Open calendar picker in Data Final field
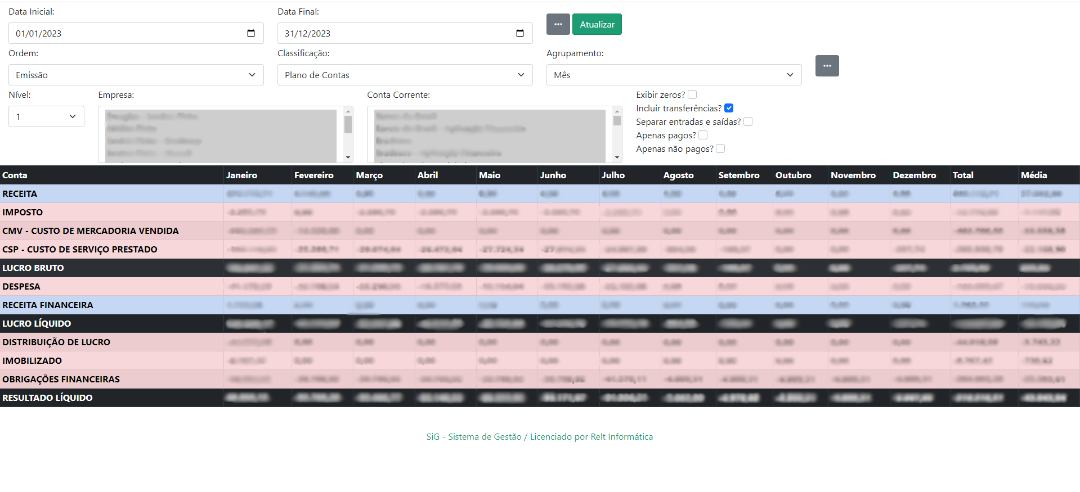Viewport: 1080px width, 492px height. (x=519, y=33)
